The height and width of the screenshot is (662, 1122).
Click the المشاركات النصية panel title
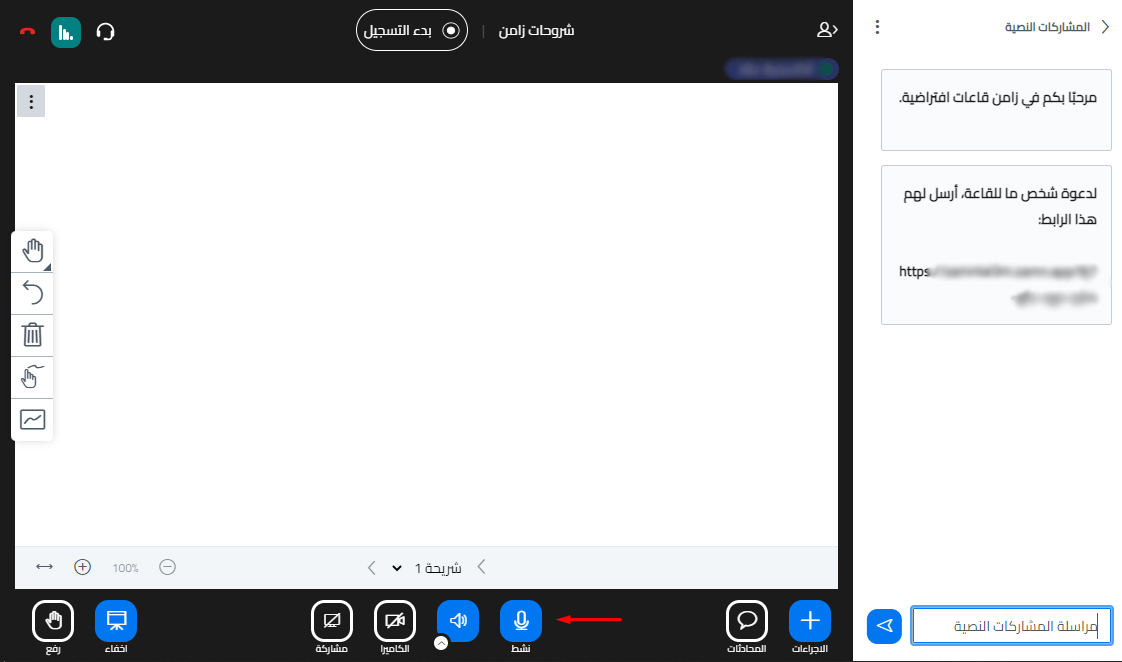click(1048, 27)
